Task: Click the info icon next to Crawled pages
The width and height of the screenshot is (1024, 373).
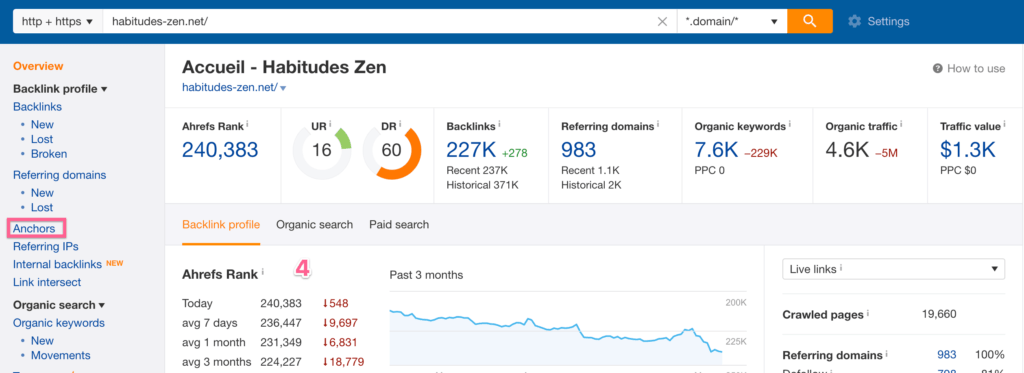Action: tap(869, 314)
